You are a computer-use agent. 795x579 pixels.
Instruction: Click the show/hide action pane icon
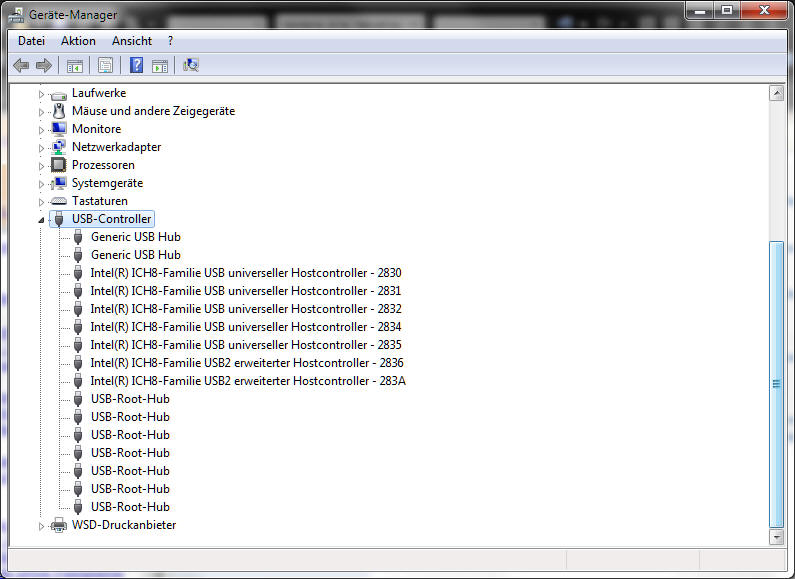point(160,65)
